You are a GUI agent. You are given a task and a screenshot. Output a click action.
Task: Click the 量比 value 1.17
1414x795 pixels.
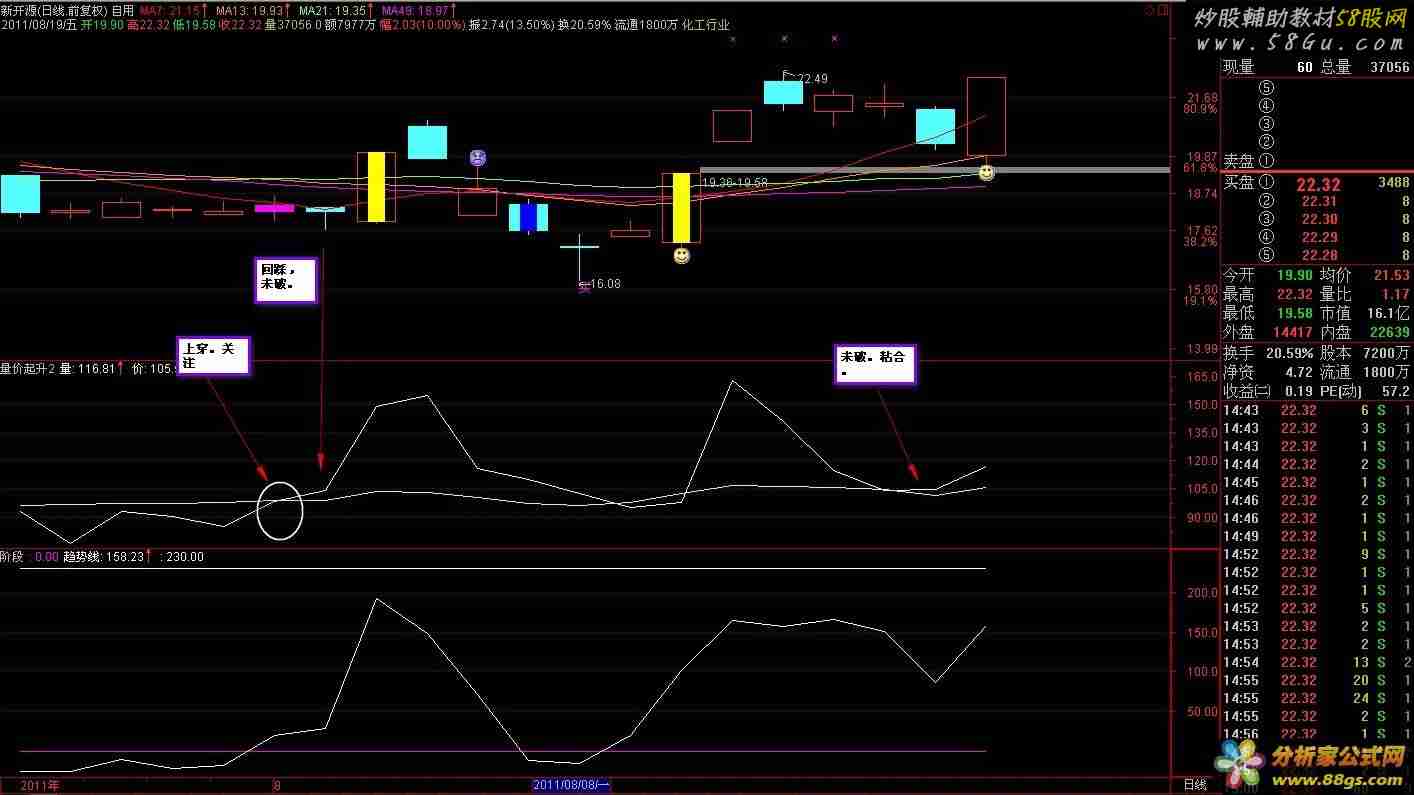pos(1394,294)
